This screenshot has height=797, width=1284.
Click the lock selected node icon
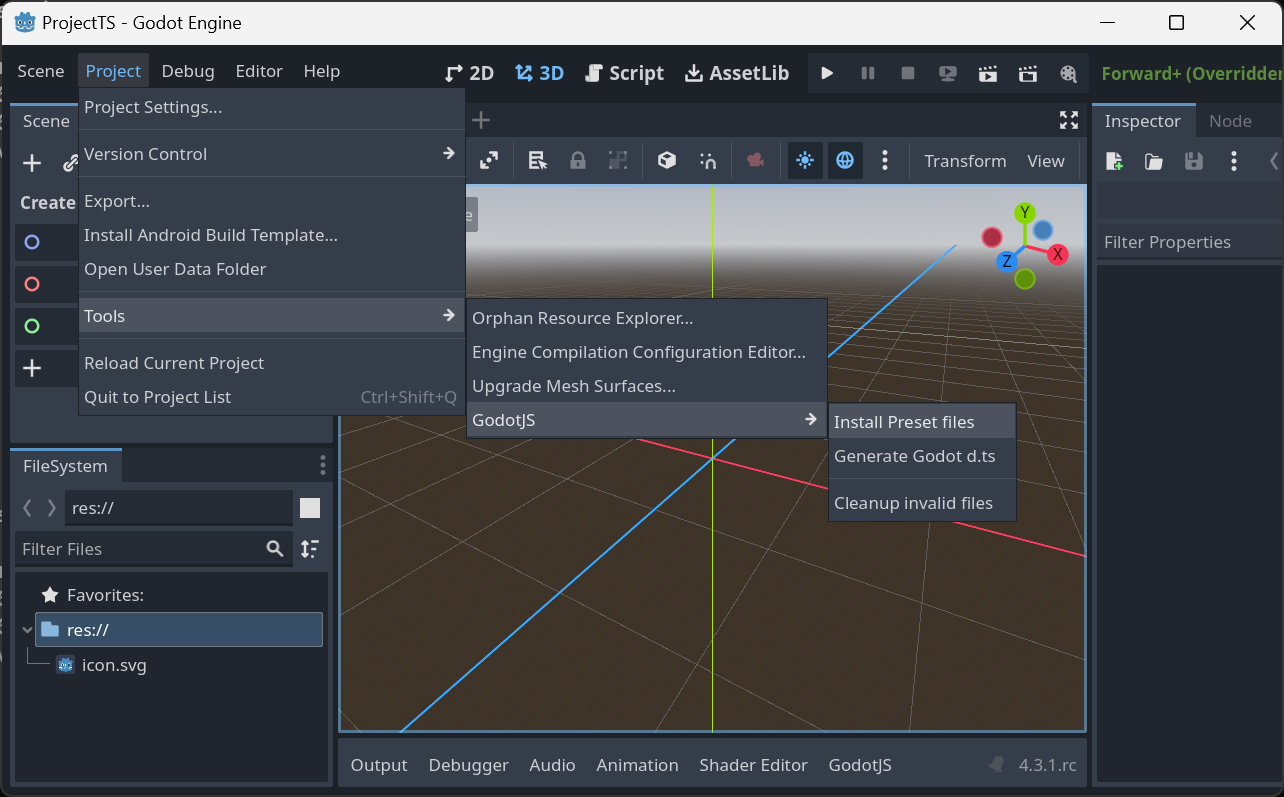click(578, 160)
